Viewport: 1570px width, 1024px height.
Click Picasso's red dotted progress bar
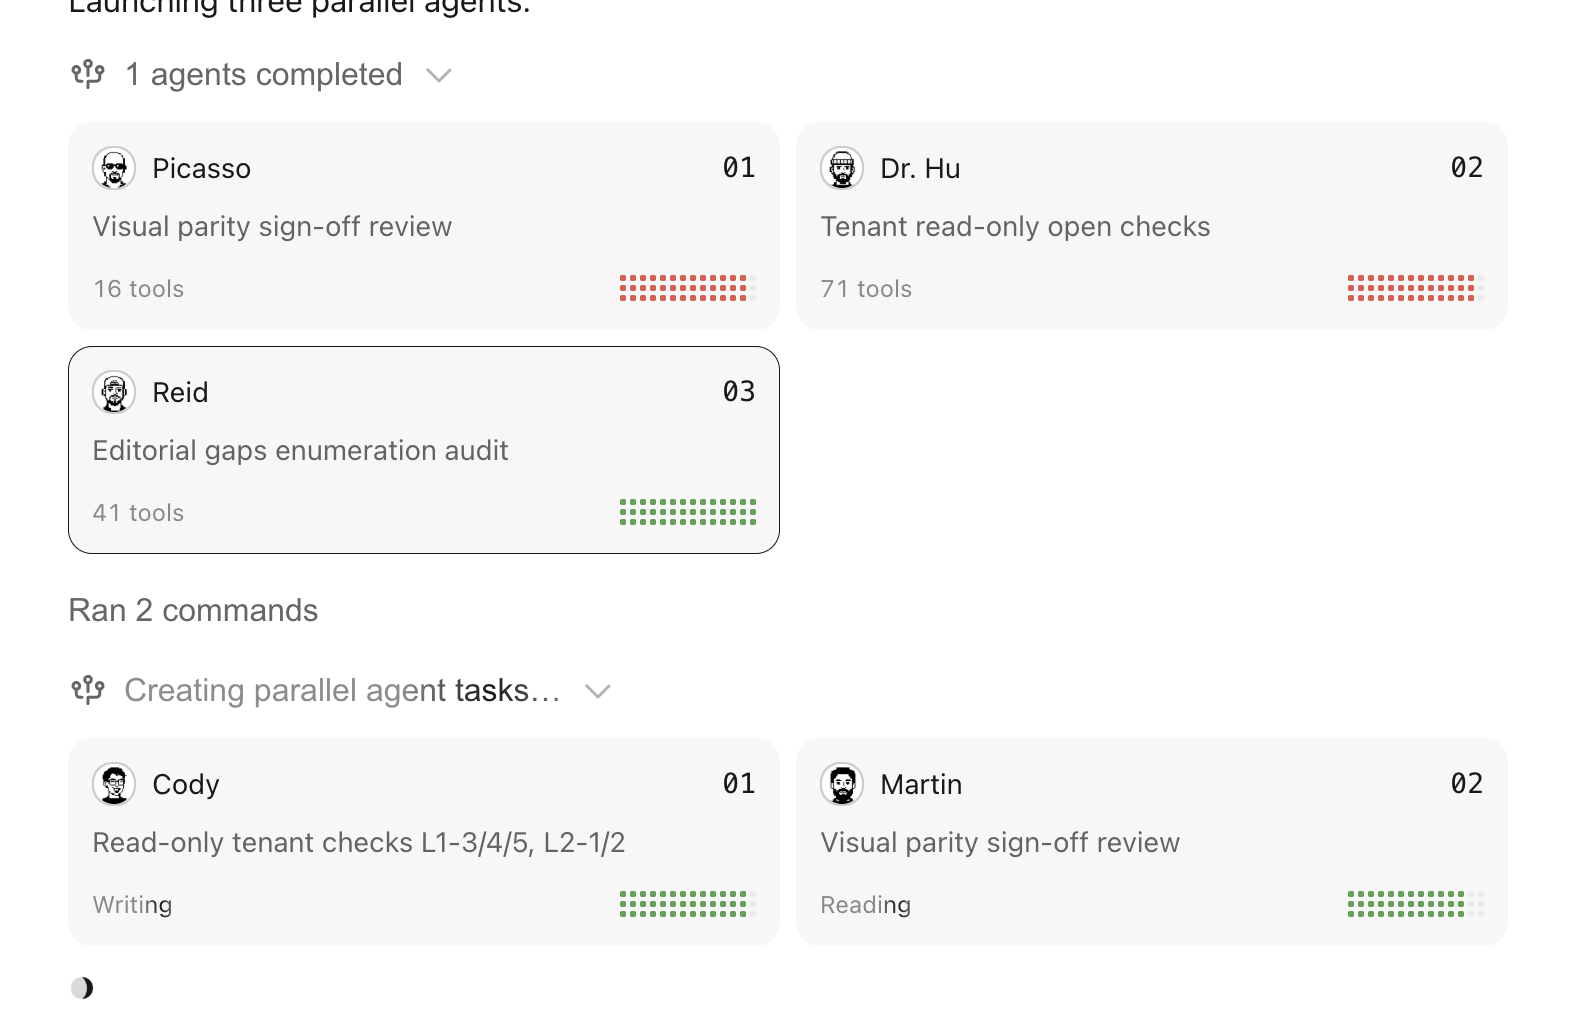688,288
